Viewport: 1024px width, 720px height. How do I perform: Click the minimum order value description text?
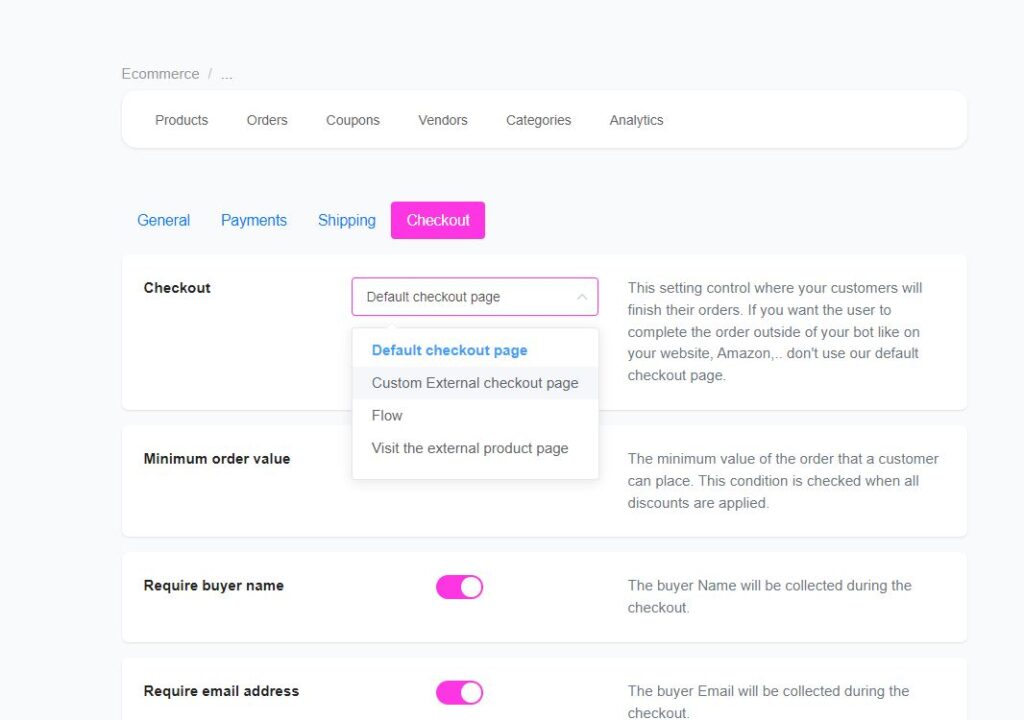tap(783, 481)
